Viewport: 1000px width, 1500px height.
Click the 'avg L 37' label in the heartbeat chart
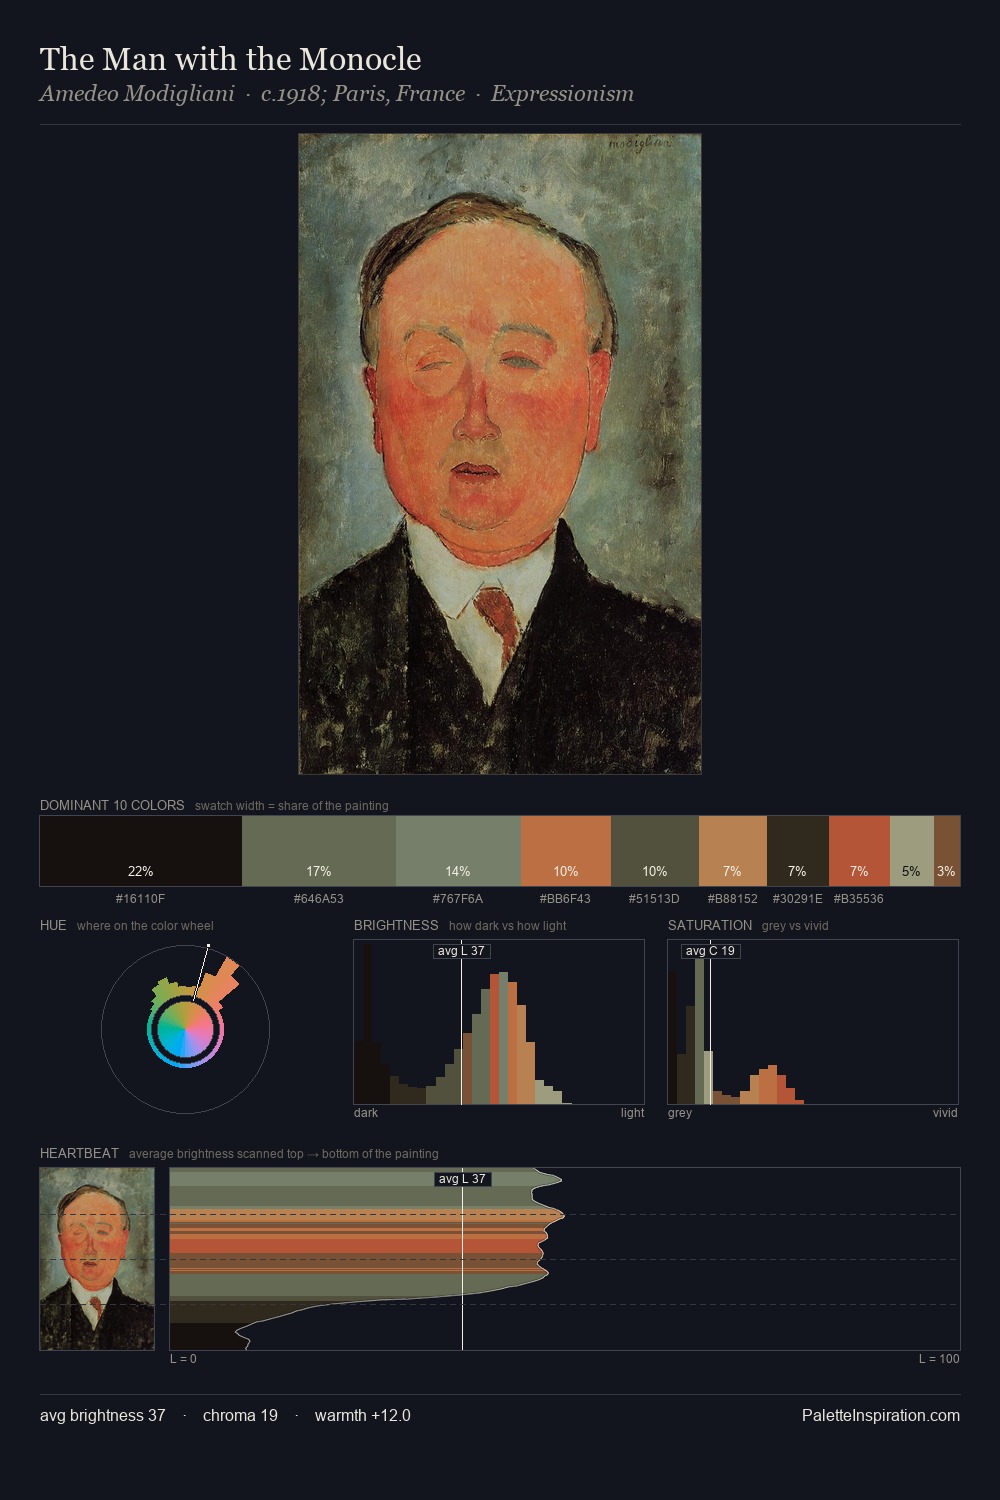pyautogui.click(x=462, y=1179)
